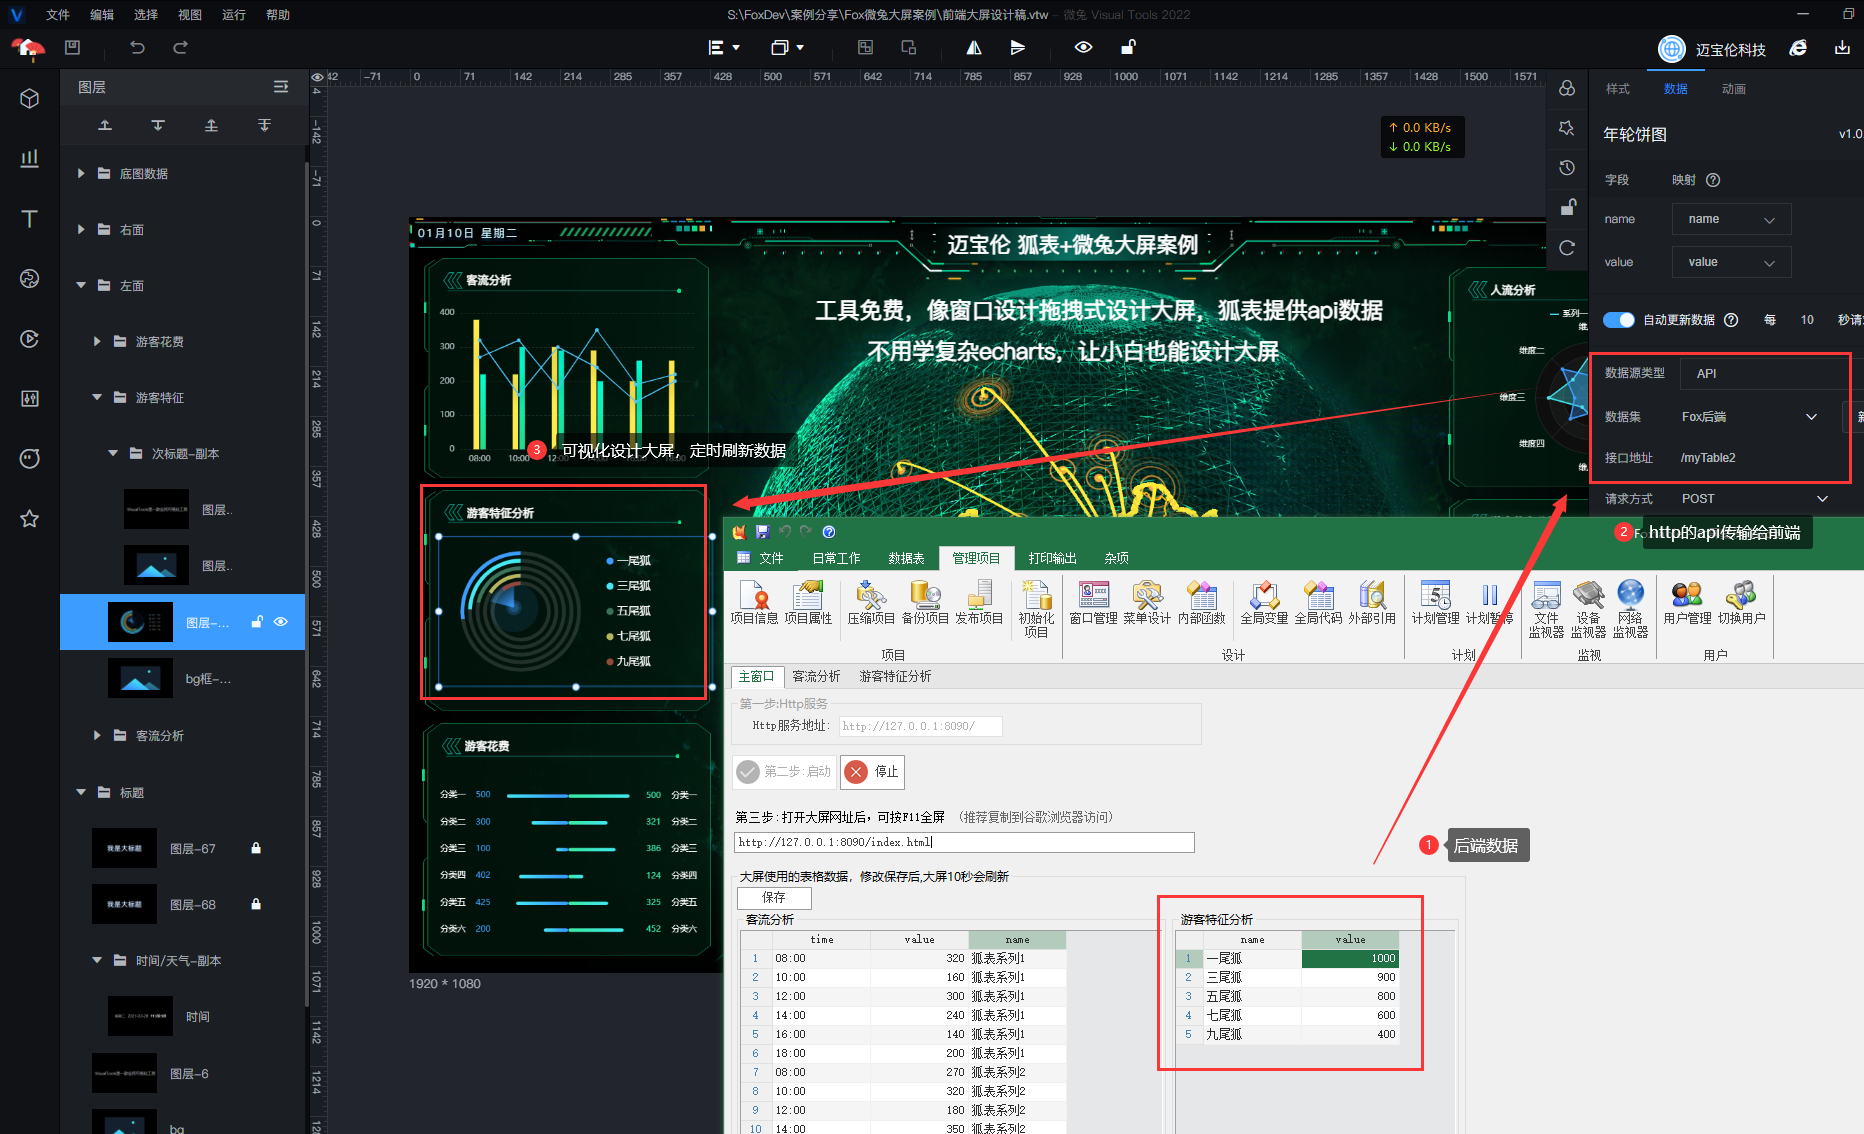Toggle the lock icon on right strip

tap(1567, 207)
